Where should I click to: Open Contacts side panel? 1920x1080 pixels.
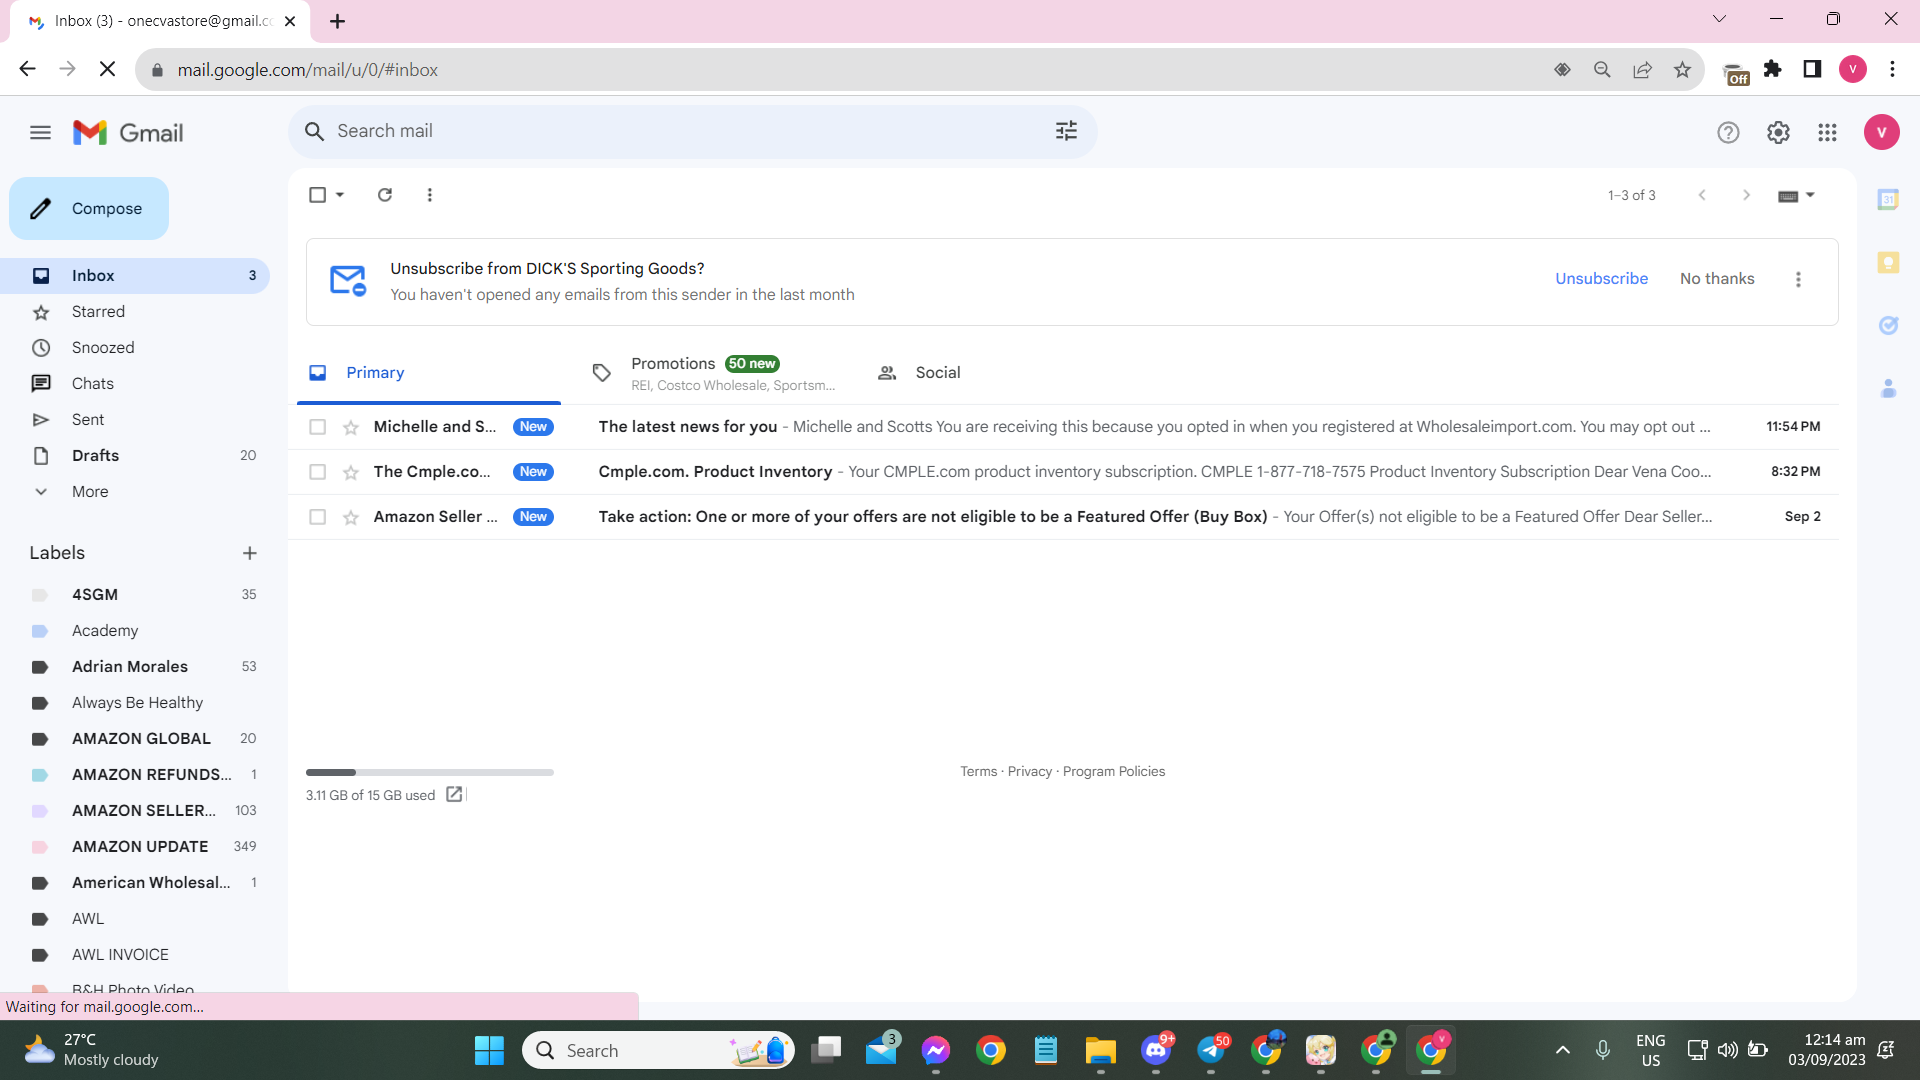pyautogui.click(x=1888, y=388)
